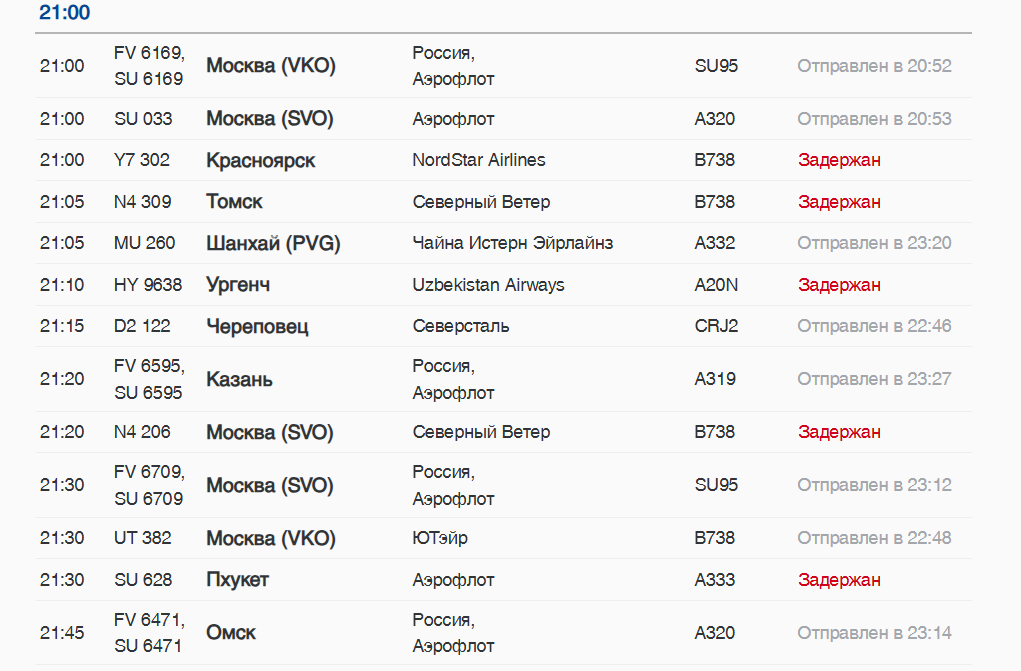Open the Череповец flight details
The height and width of the screenshot is (671, 1021).
point(257,326)
